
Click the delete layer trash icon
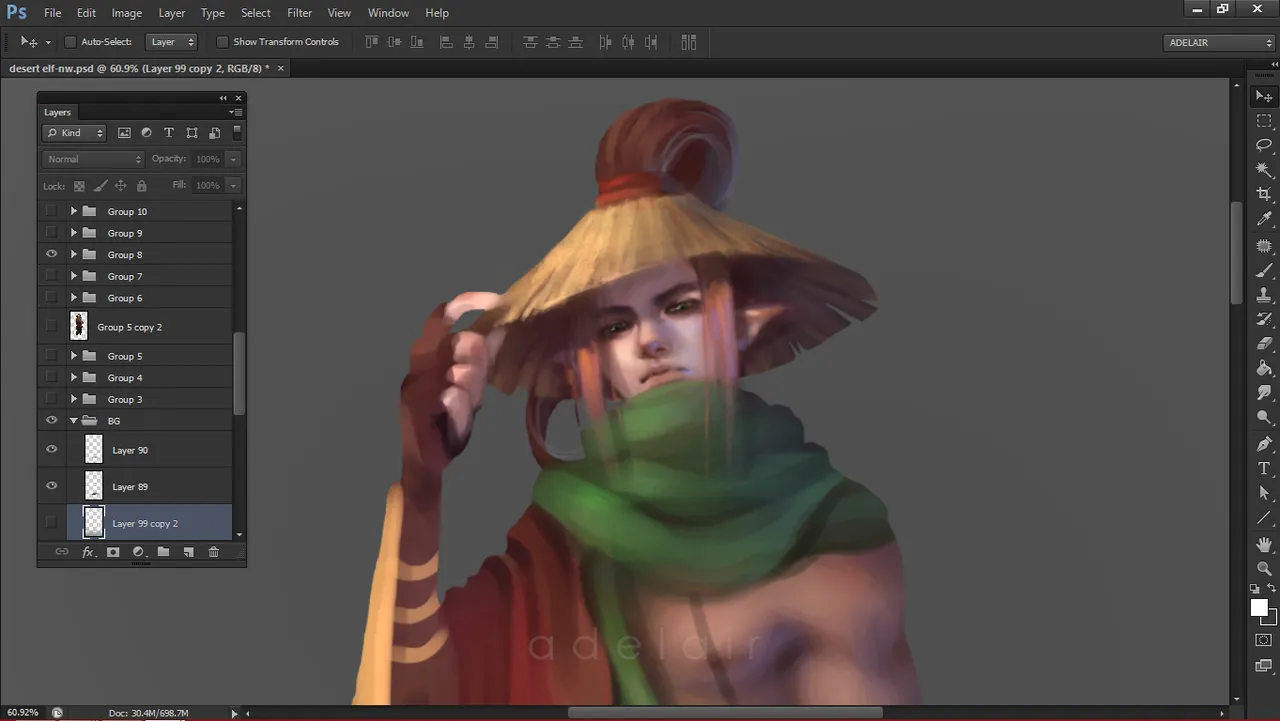[213, 552]
